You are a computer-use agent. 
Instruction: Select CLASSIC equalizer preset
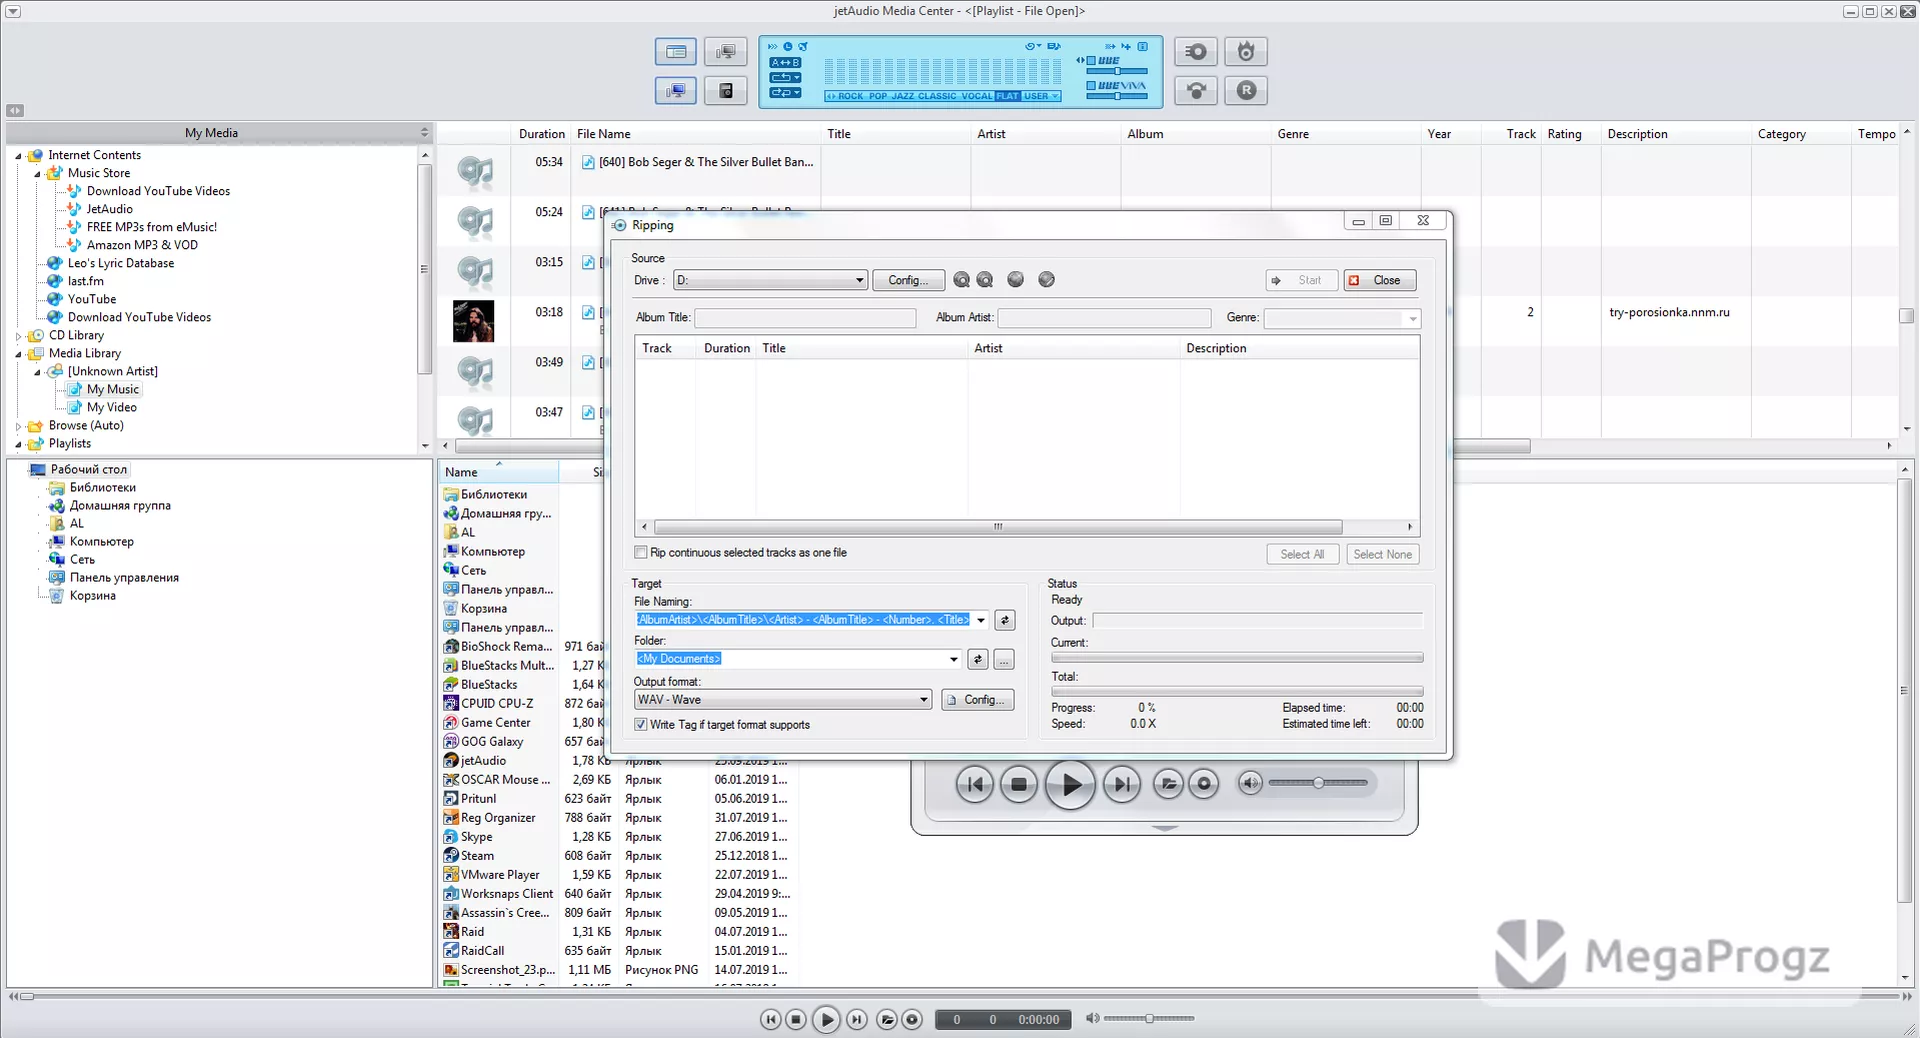point(937,96)
